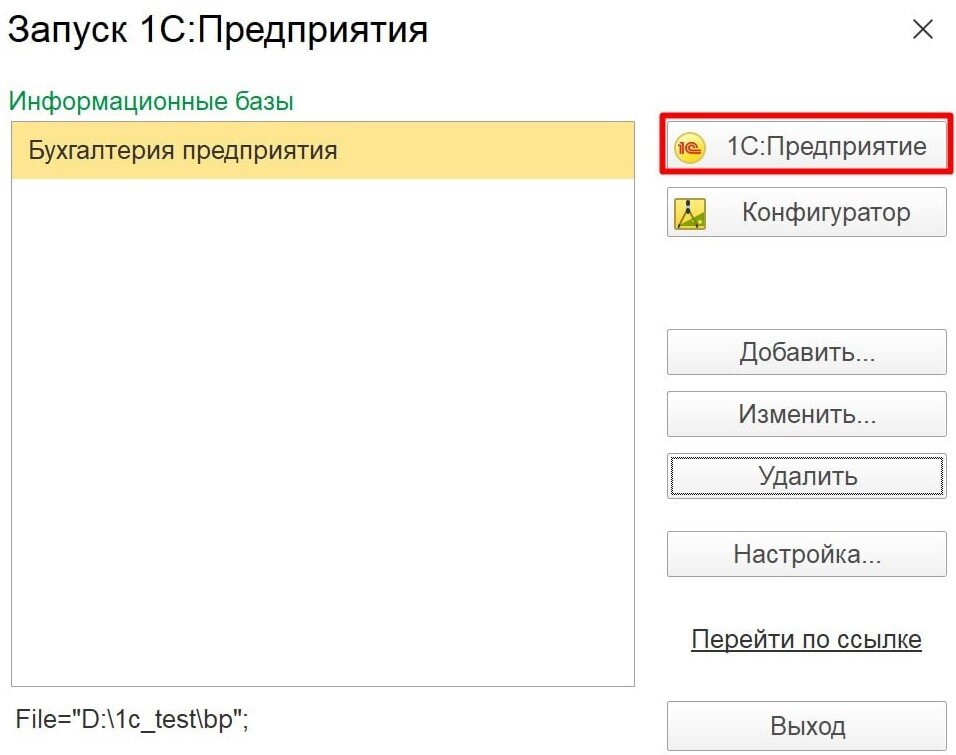The height and width of the screenshot is (755, 956).
Task: Select Бухгалтерия предприятия in the list
Action: click(x=323, y=151)
